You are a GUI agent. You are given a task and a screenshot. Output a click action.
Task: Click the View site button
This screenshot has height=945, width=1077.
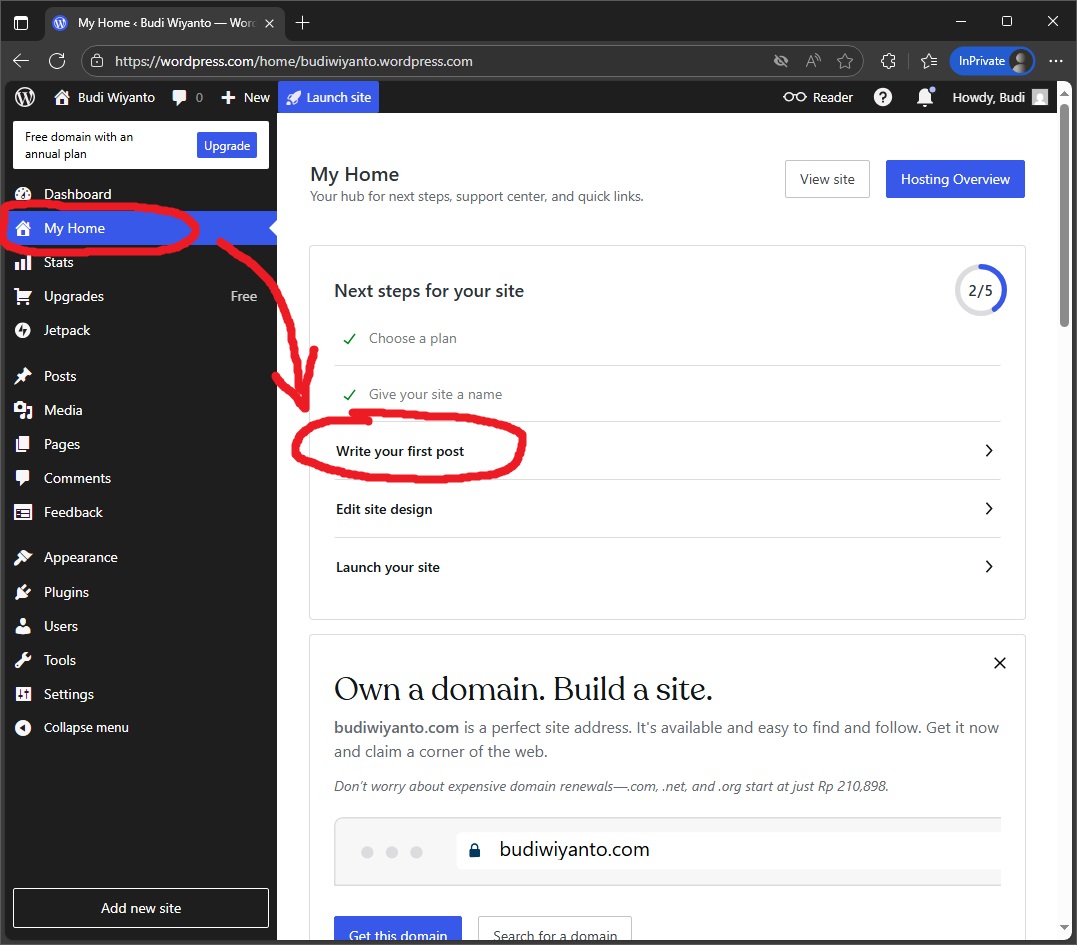click(827, 179)
